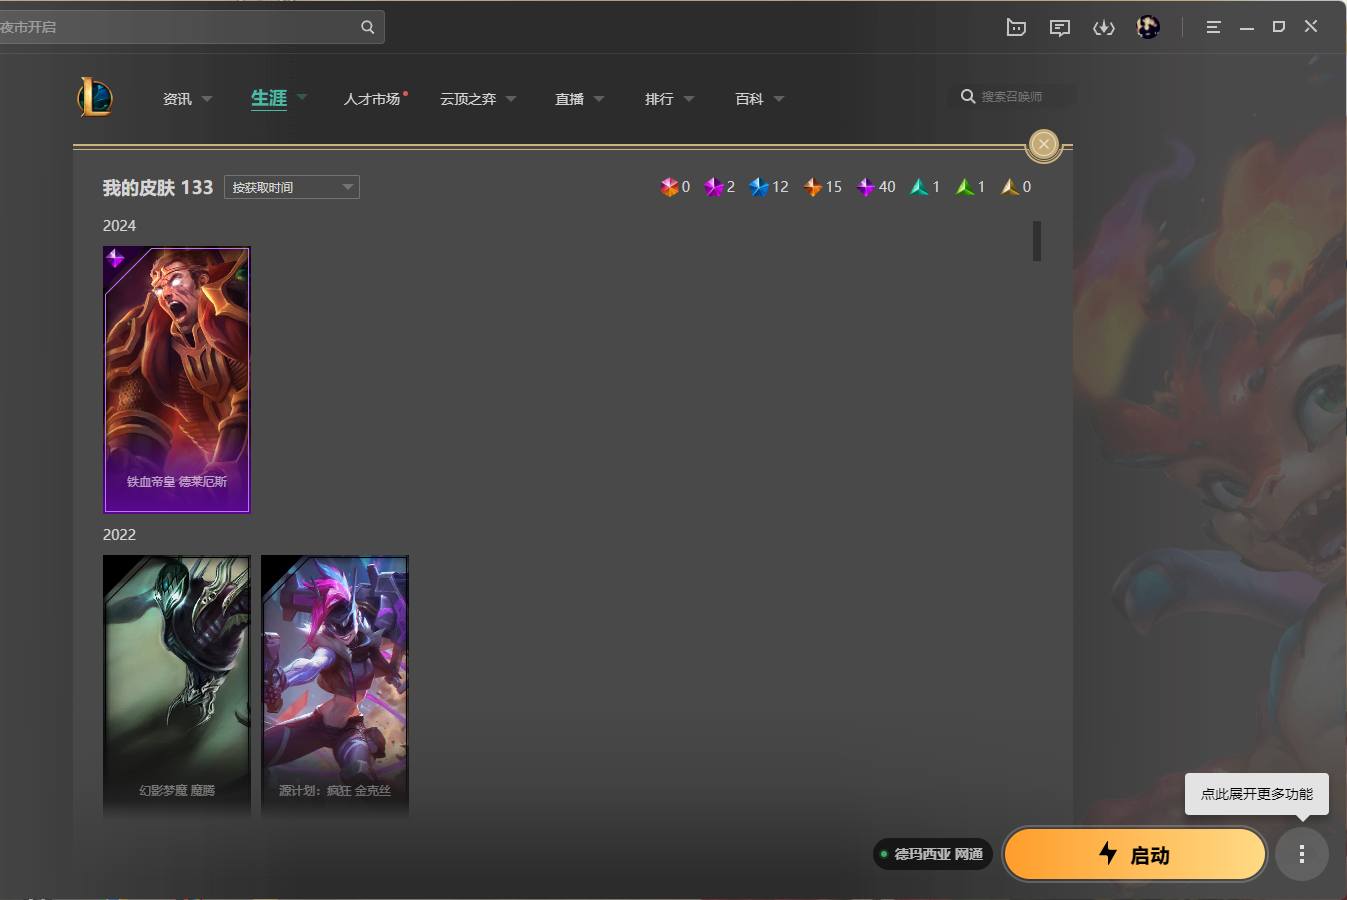Click the 2024 year label
This screenshot has width=1347, height=900.
tap(119, 226)
